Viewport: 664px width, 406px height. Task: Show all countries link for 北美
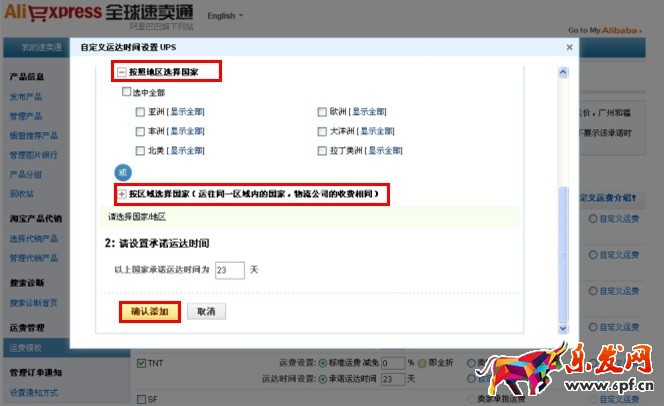point(186,151)
